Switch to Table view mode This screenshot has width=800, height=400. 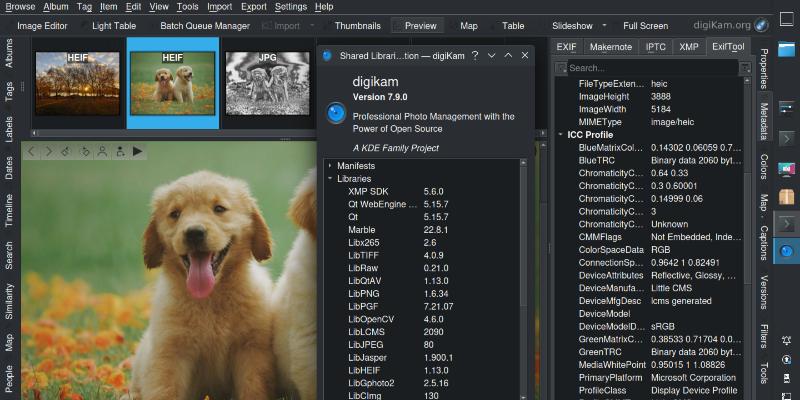505,25
